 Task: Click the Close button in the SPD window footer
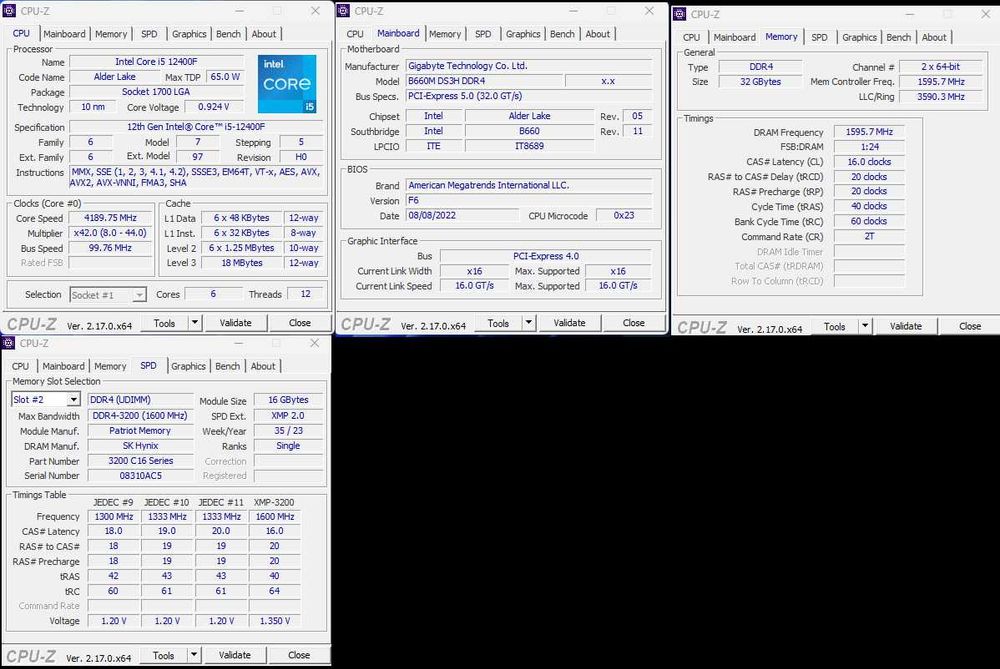(x=298, y=655)
